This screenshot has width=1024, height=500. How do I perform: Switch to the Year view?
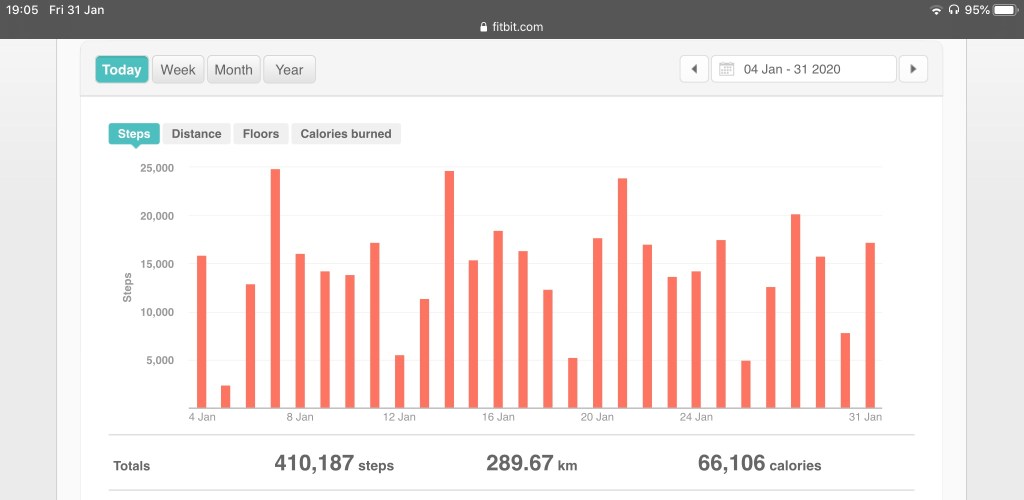pyautogui.click(x=289, y=70)
